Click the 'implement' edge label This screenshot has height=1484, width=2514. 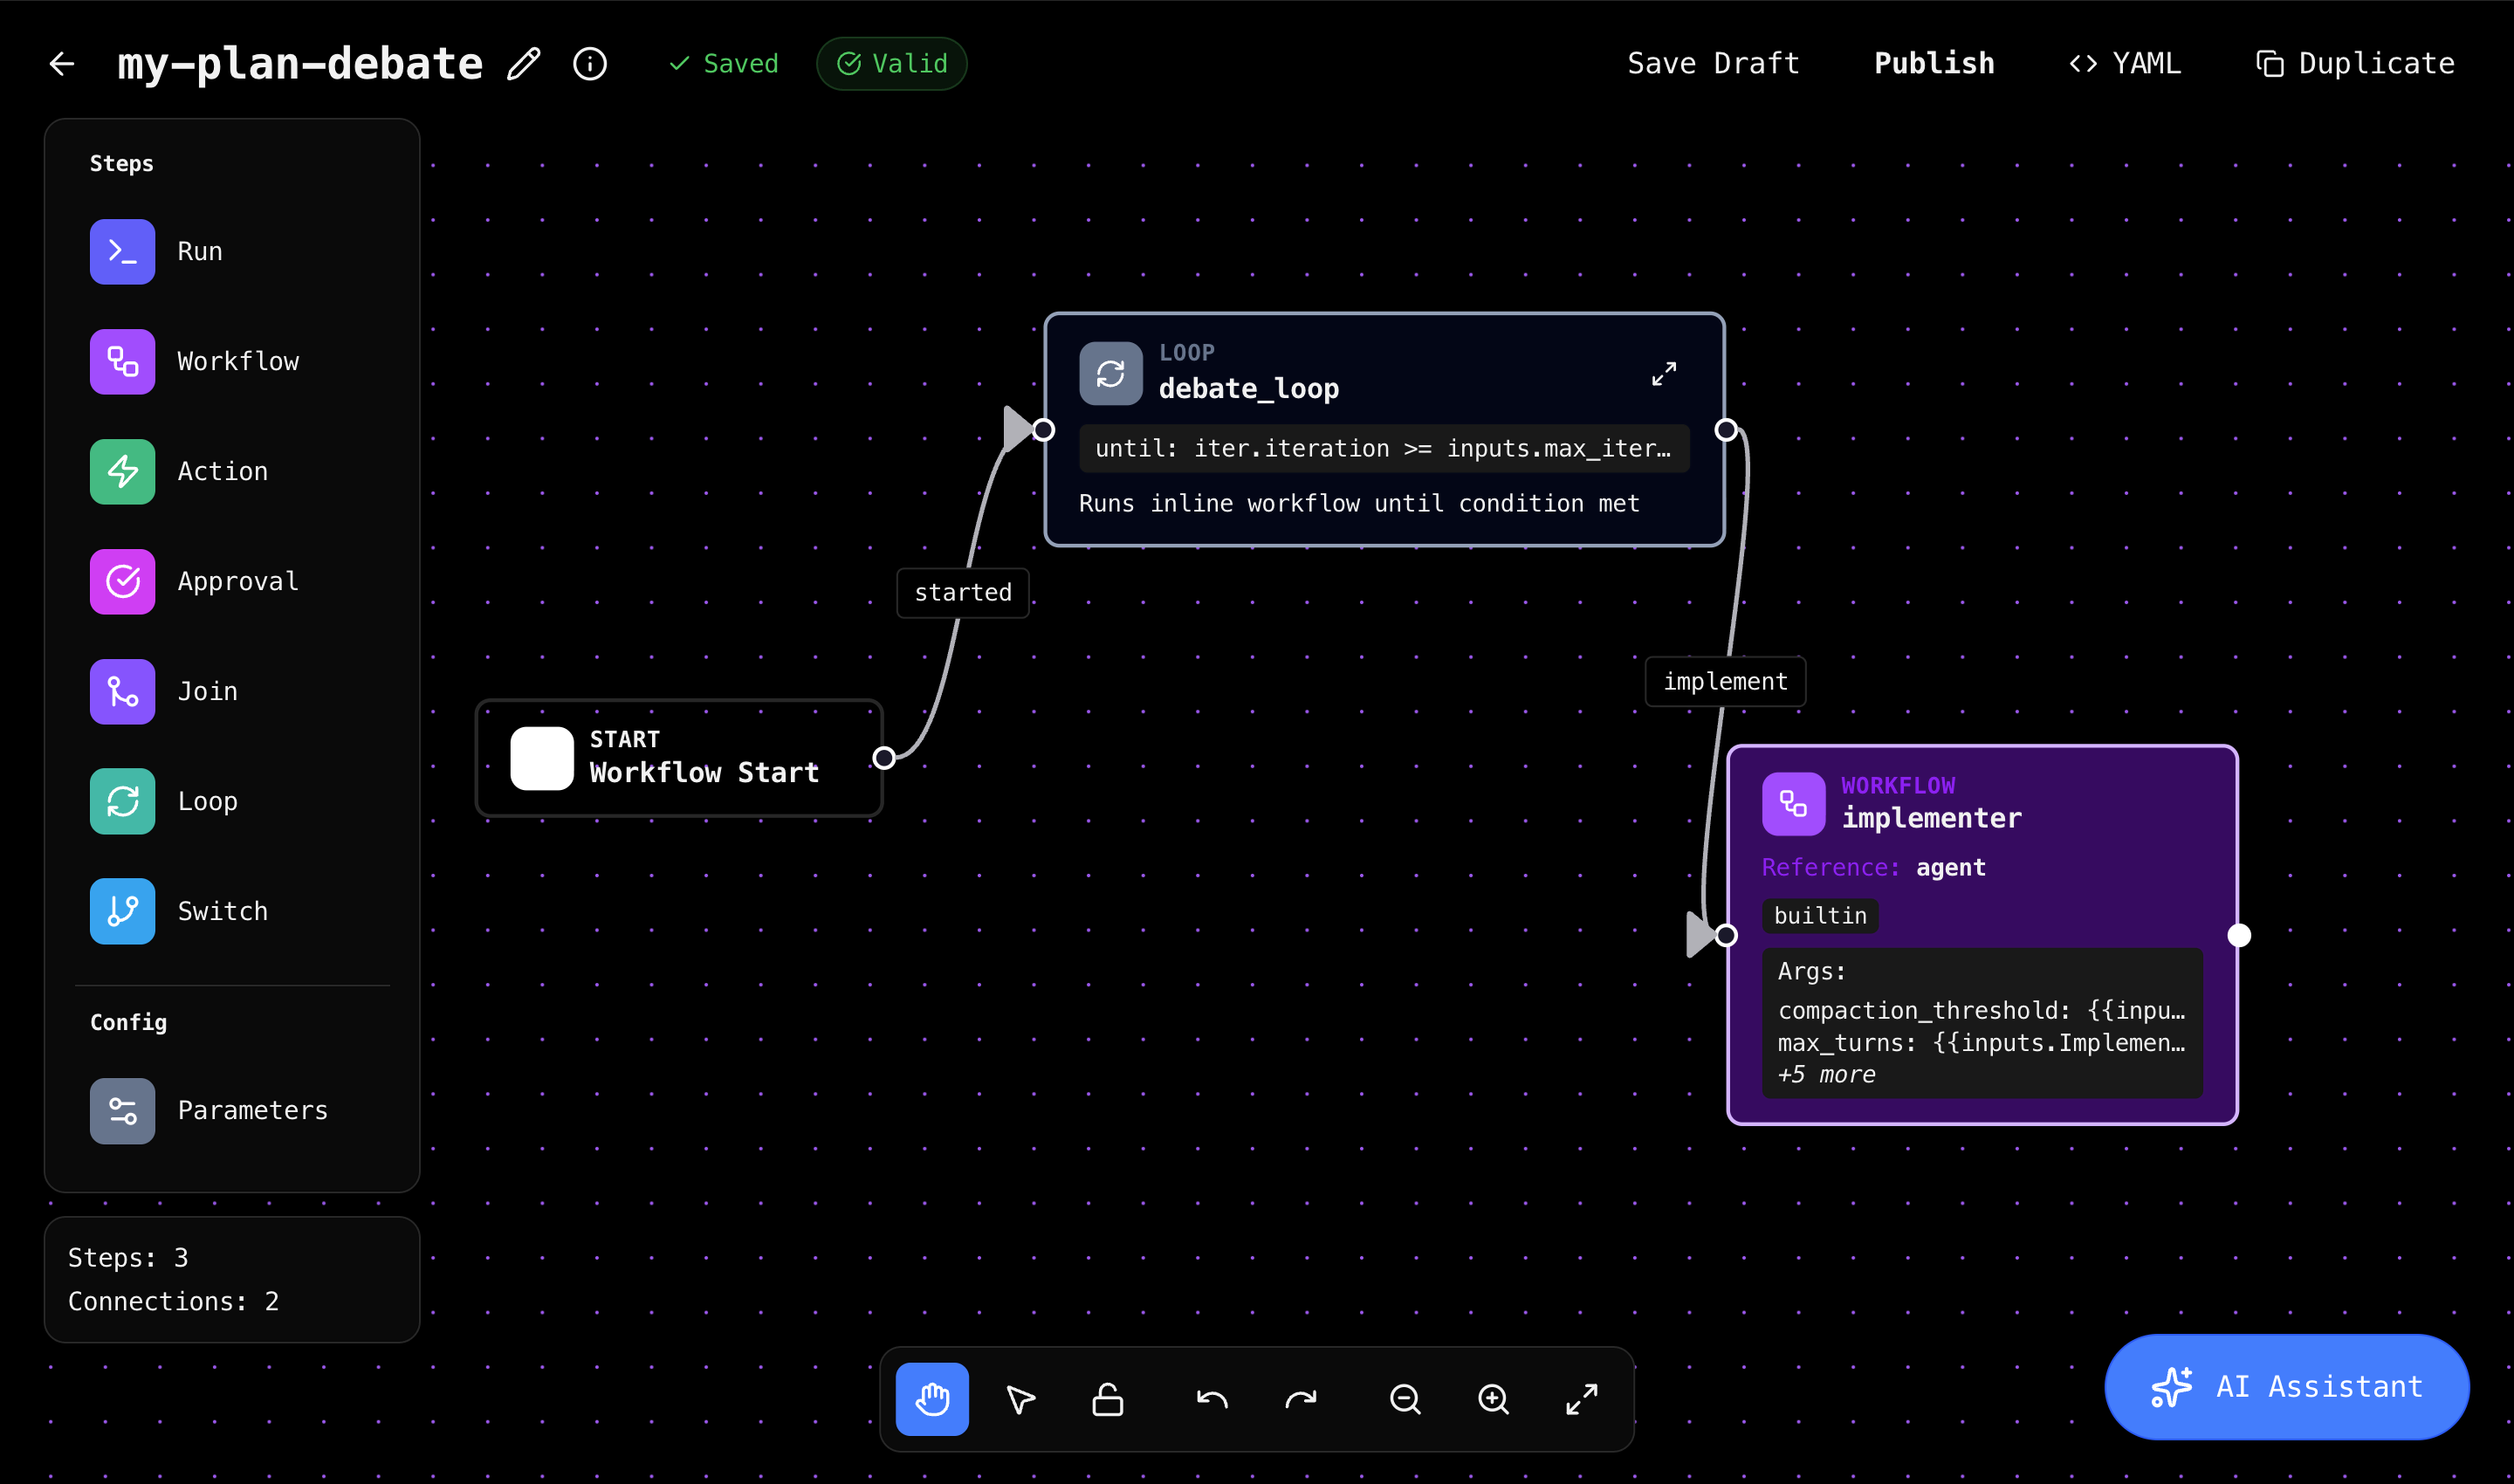[x=1725, y=682]
